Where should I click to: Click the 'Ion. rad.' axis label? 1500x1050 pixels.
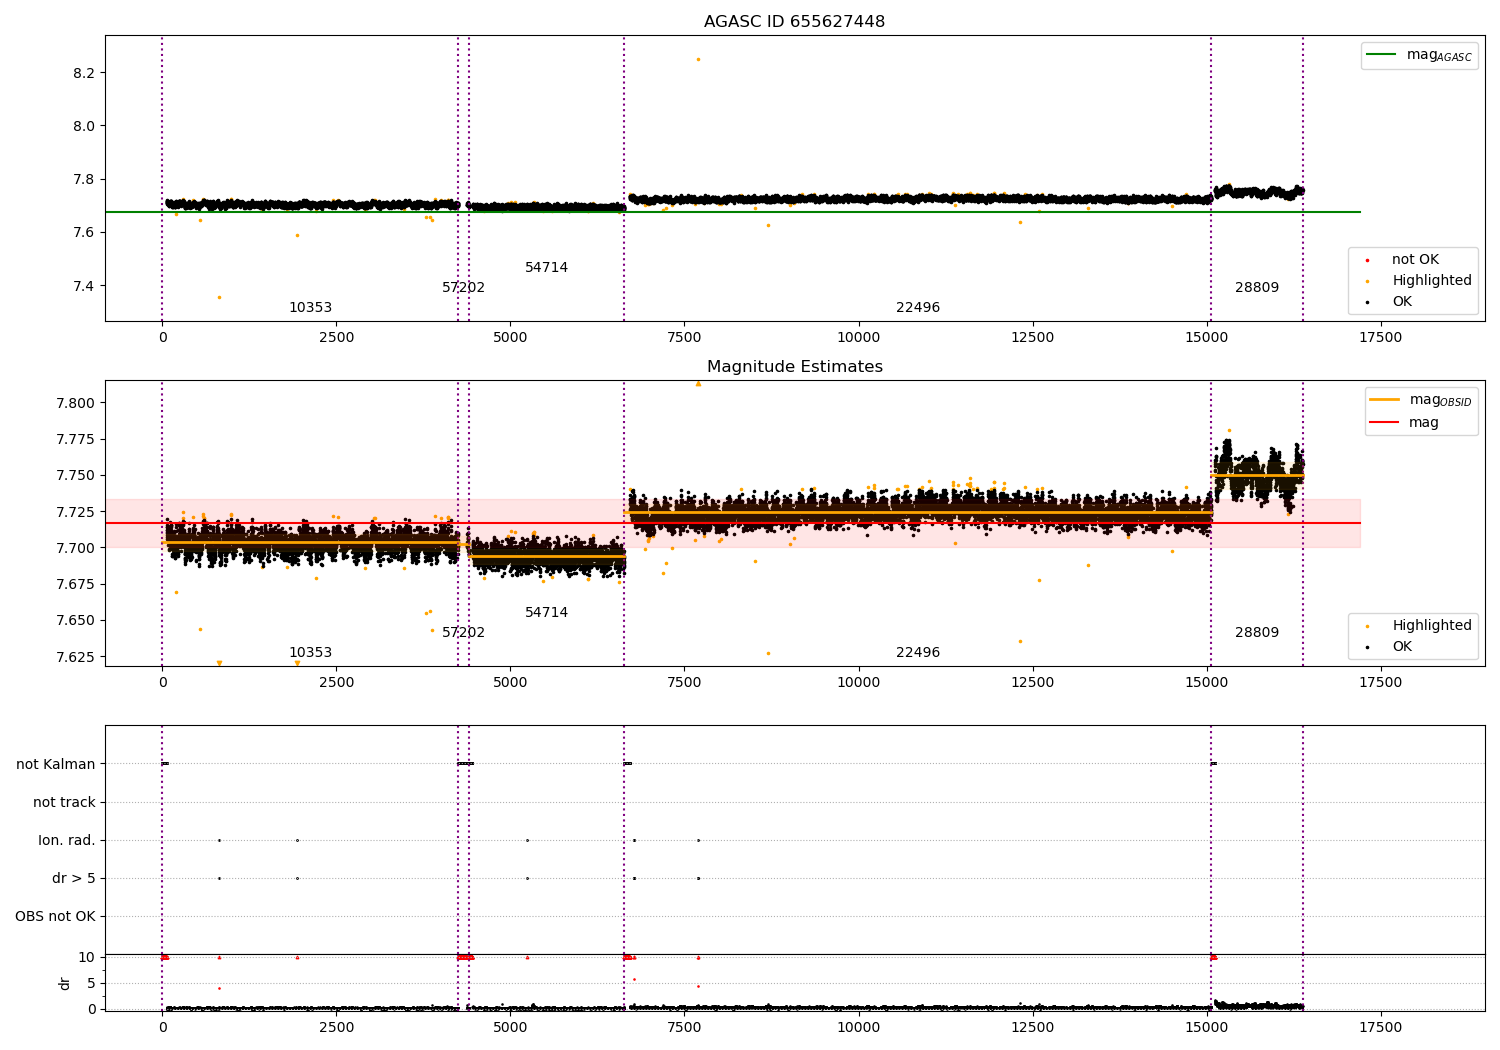click(67, 841)
